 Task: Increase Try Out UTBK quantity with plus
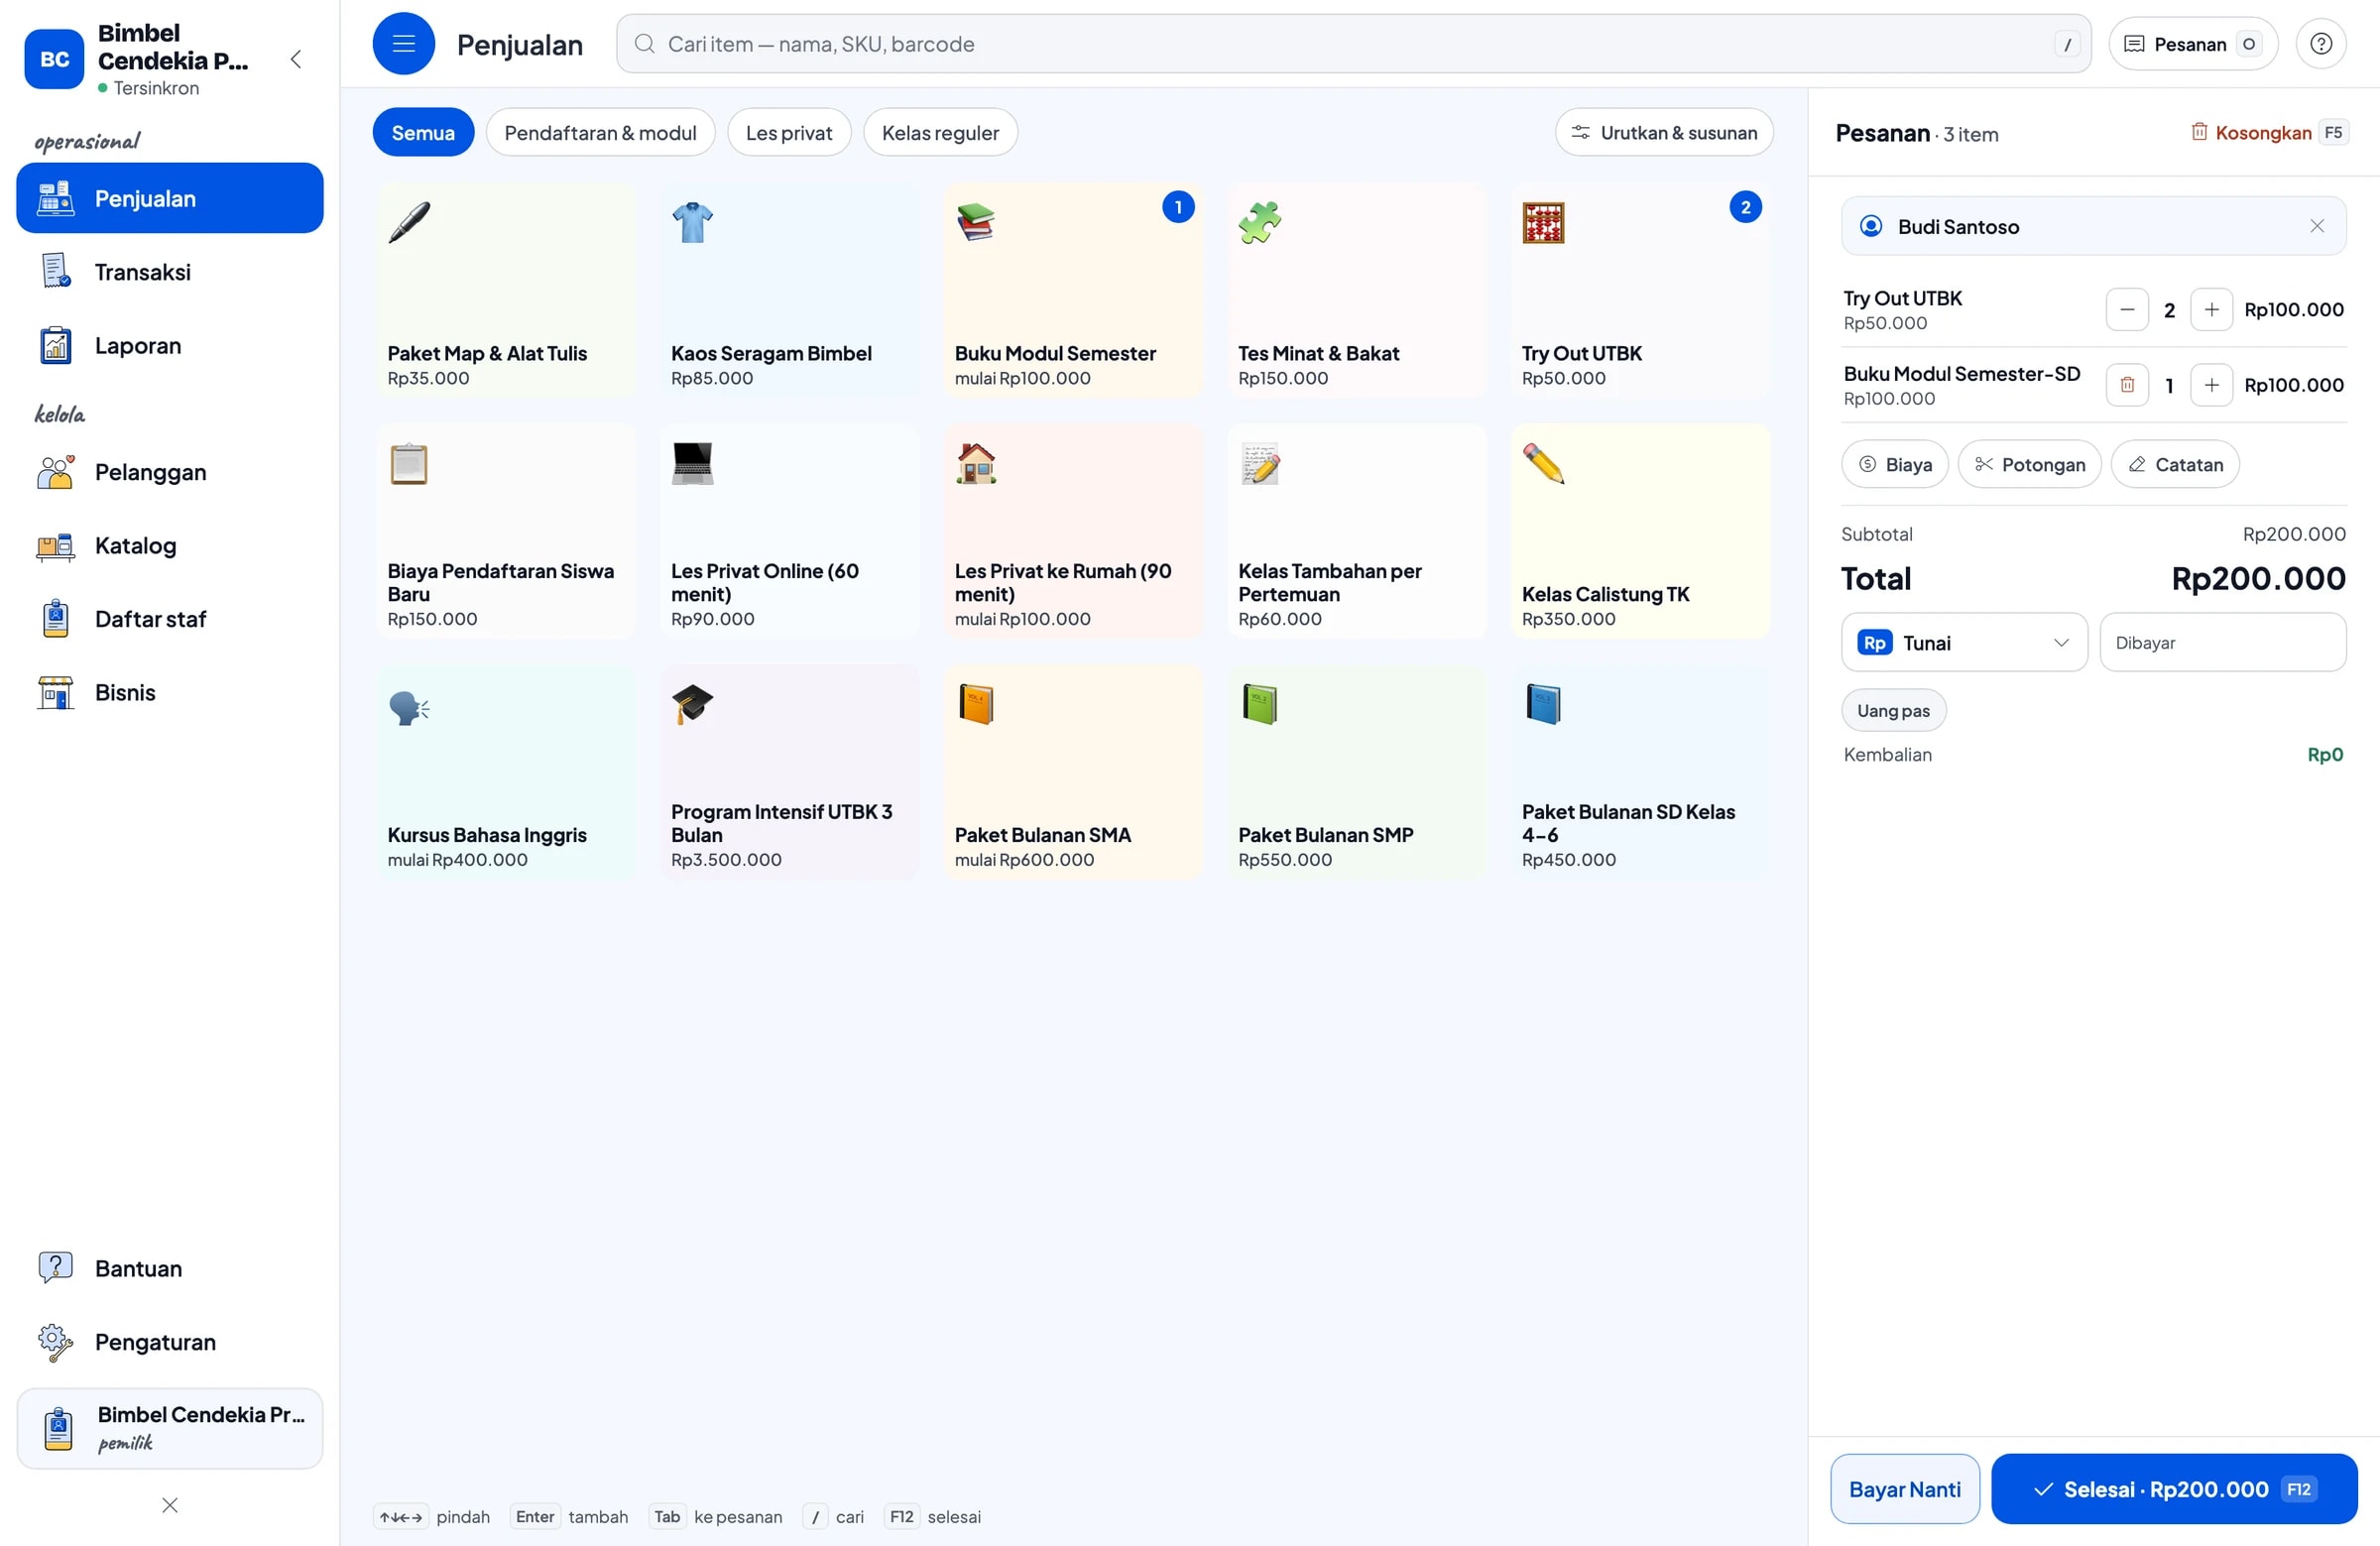click(2211, 310)
